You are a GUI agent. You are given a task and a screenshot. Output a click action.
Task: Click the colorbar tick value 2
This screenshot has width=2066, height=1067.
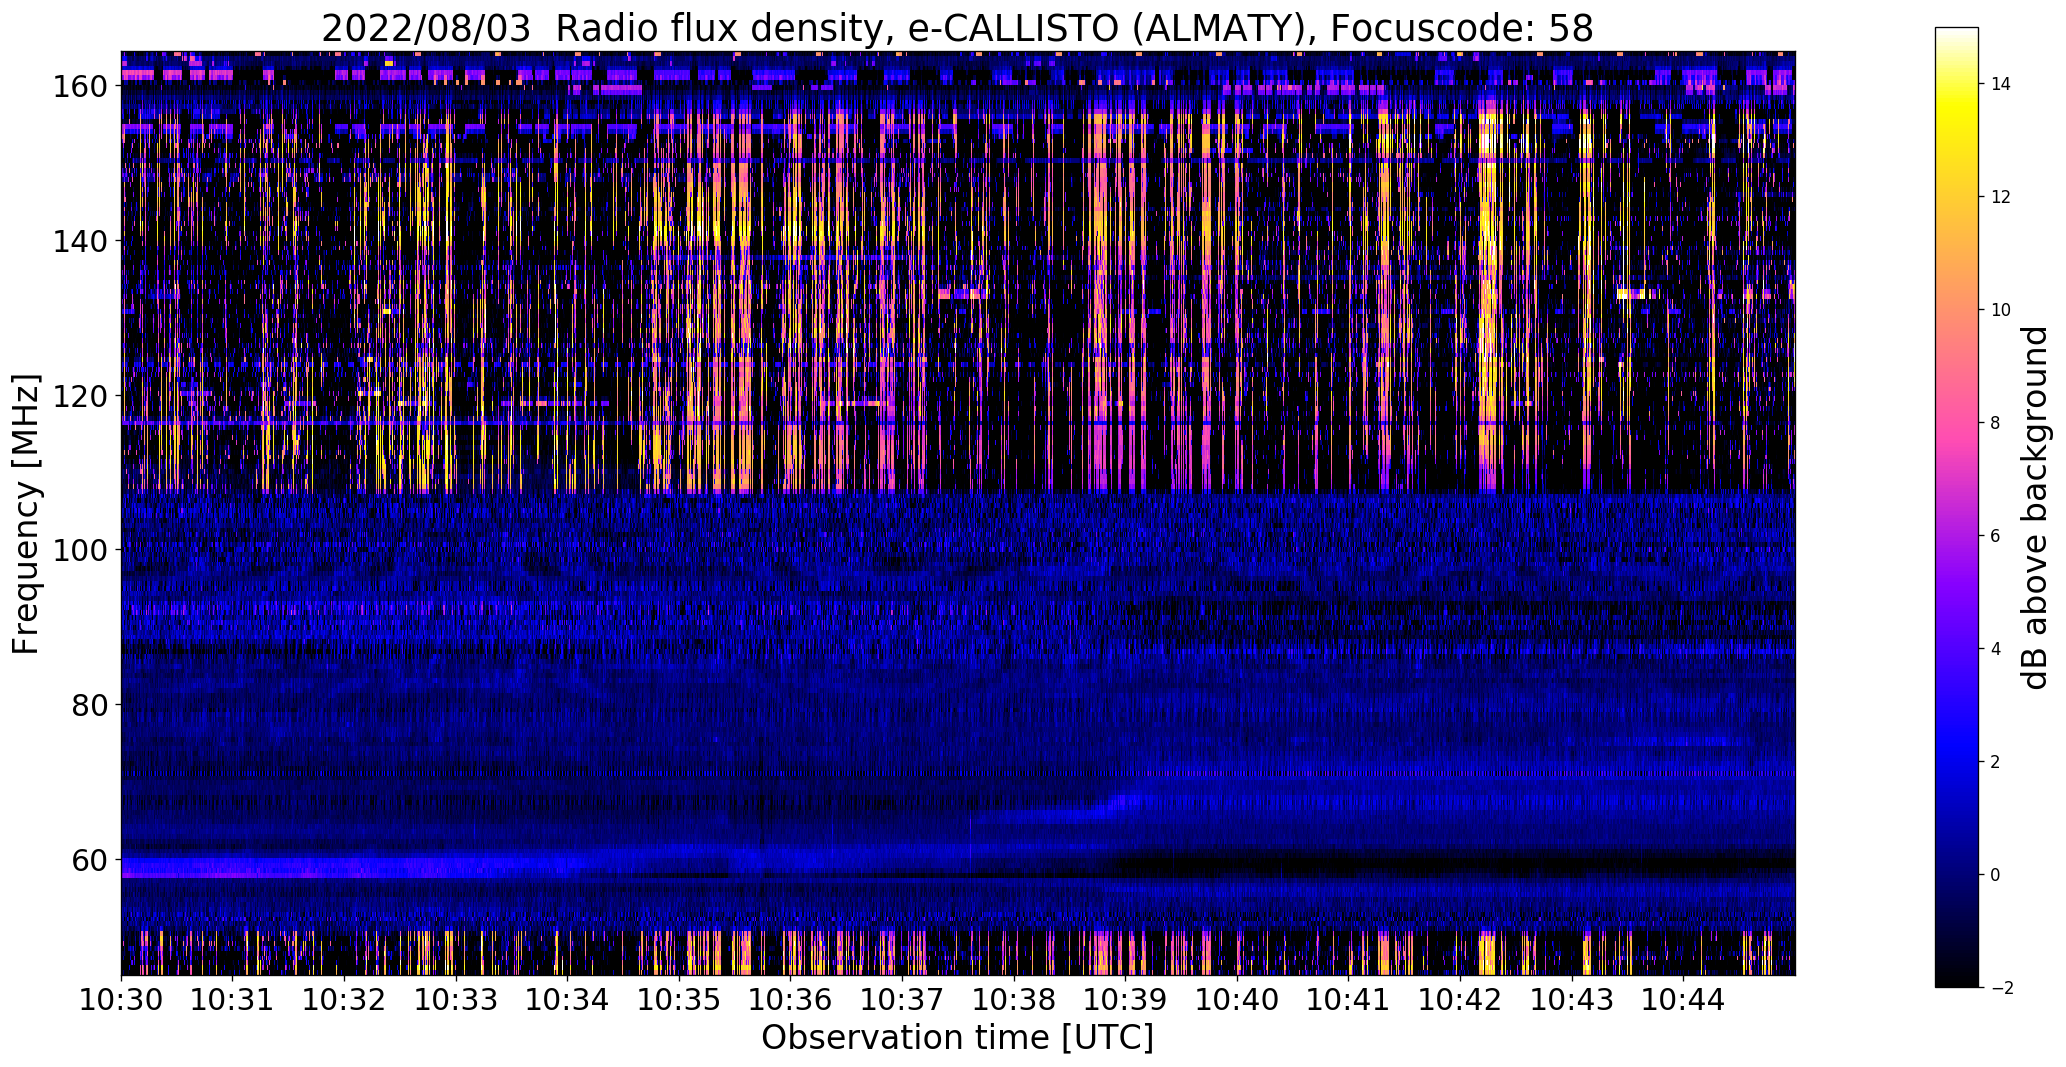pyautogui.click(x=1996, y=762)
